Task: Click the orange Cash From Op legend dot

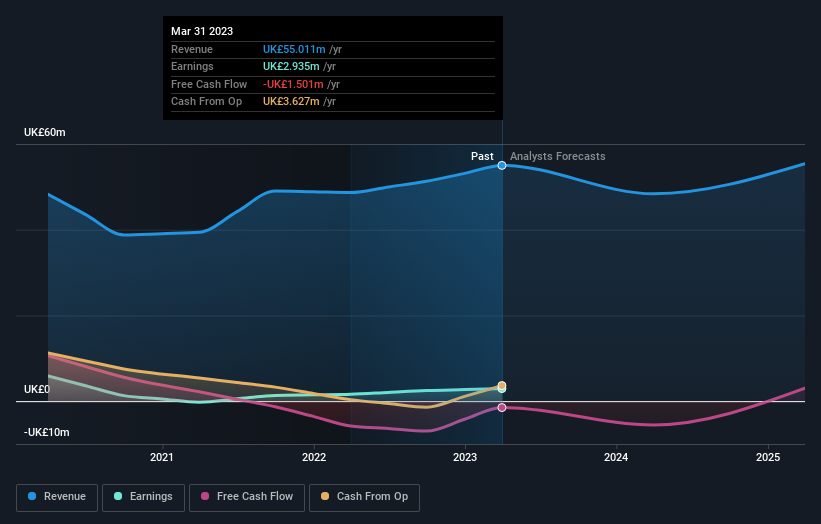Action: coord(325,496)
